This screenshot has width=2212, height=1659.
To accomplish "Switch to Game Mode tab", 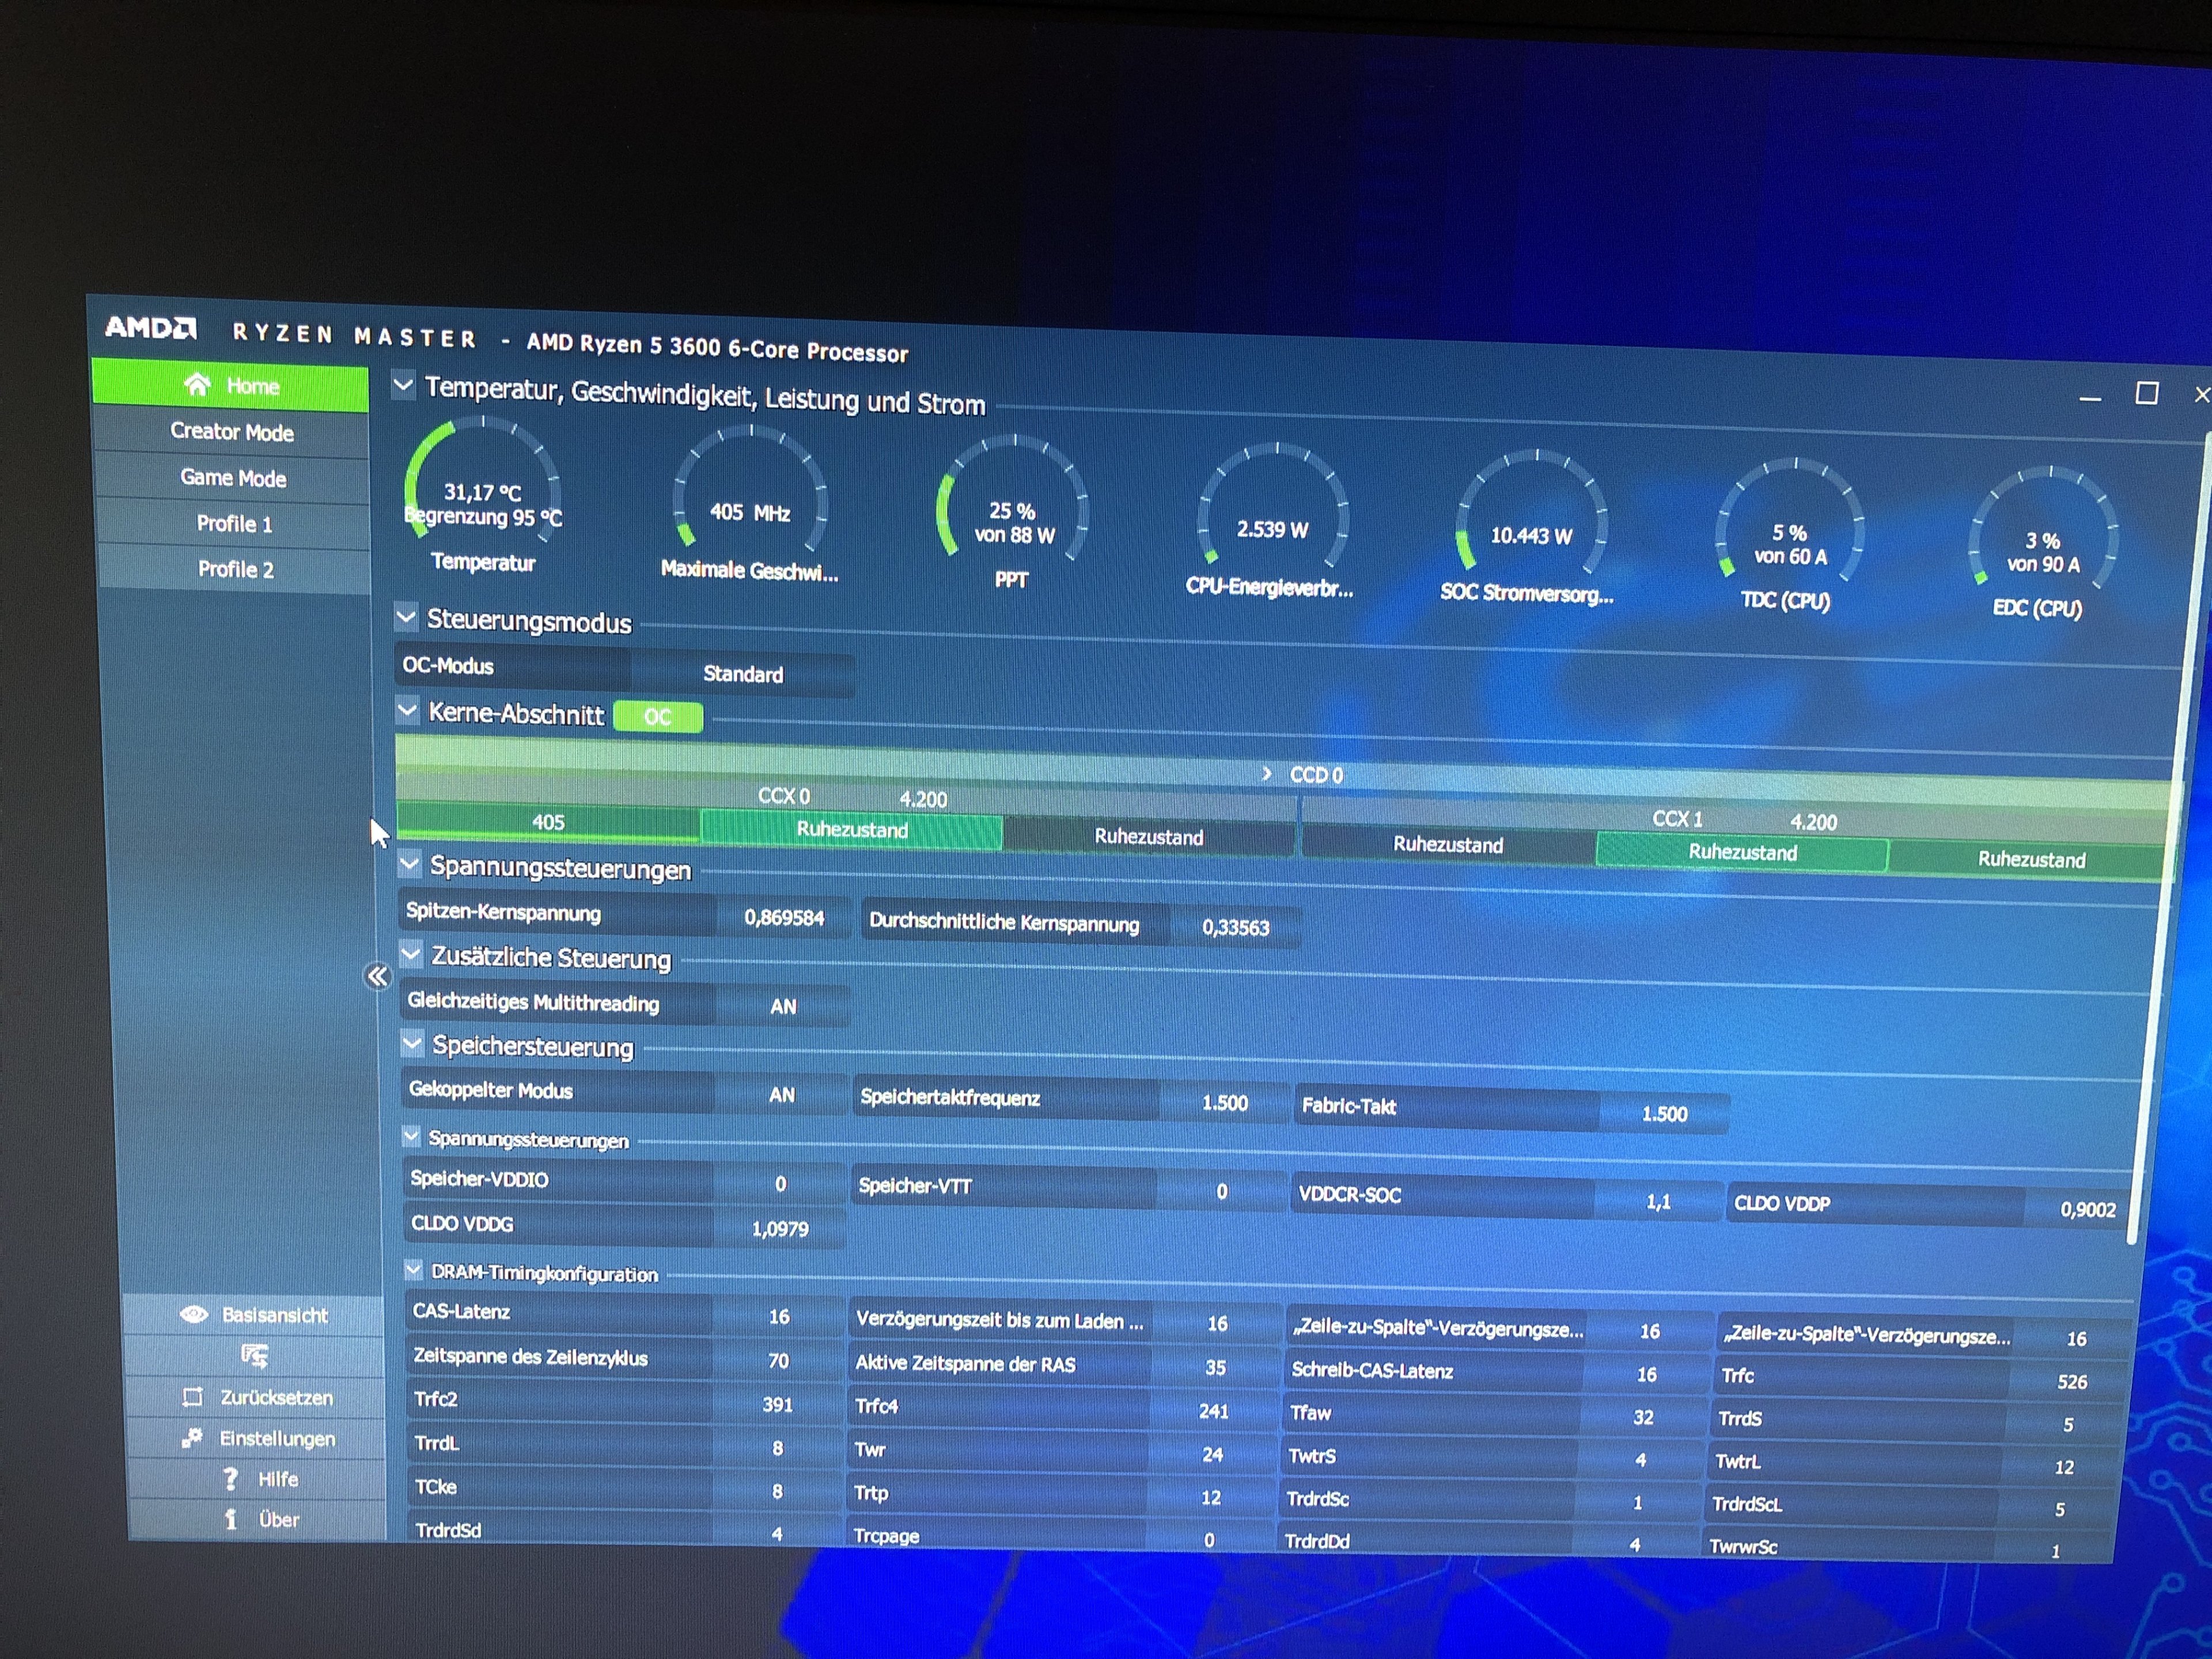I will 233,478.
